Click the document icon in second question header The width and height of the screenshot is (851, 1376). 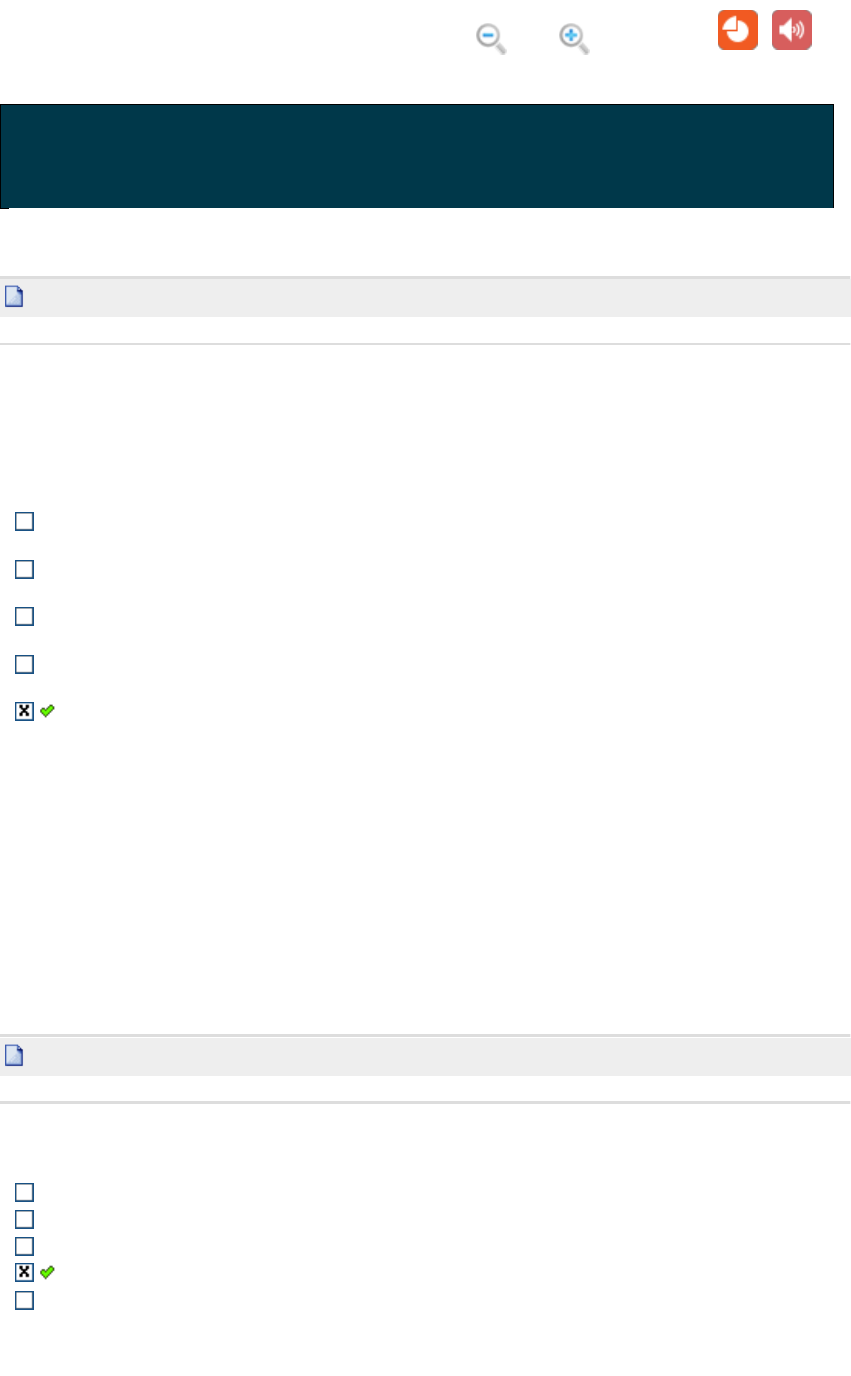[15, 1056]
